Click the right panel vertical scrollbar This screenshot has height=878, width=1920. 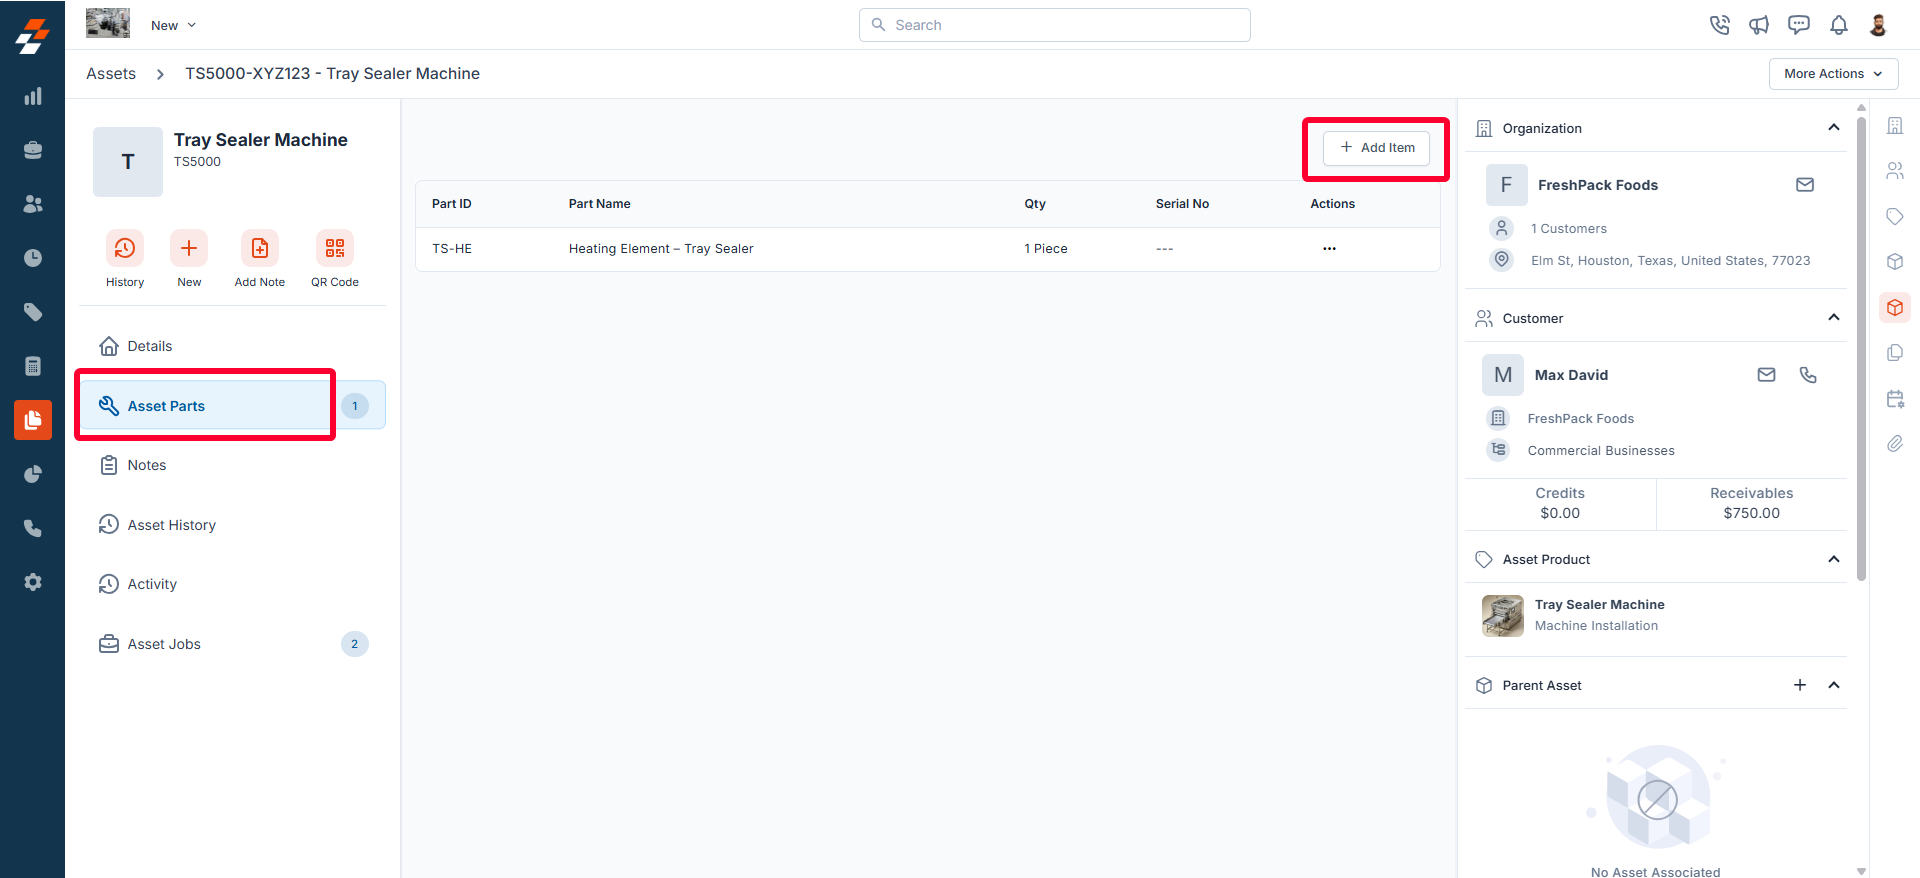coord(1861,348)
